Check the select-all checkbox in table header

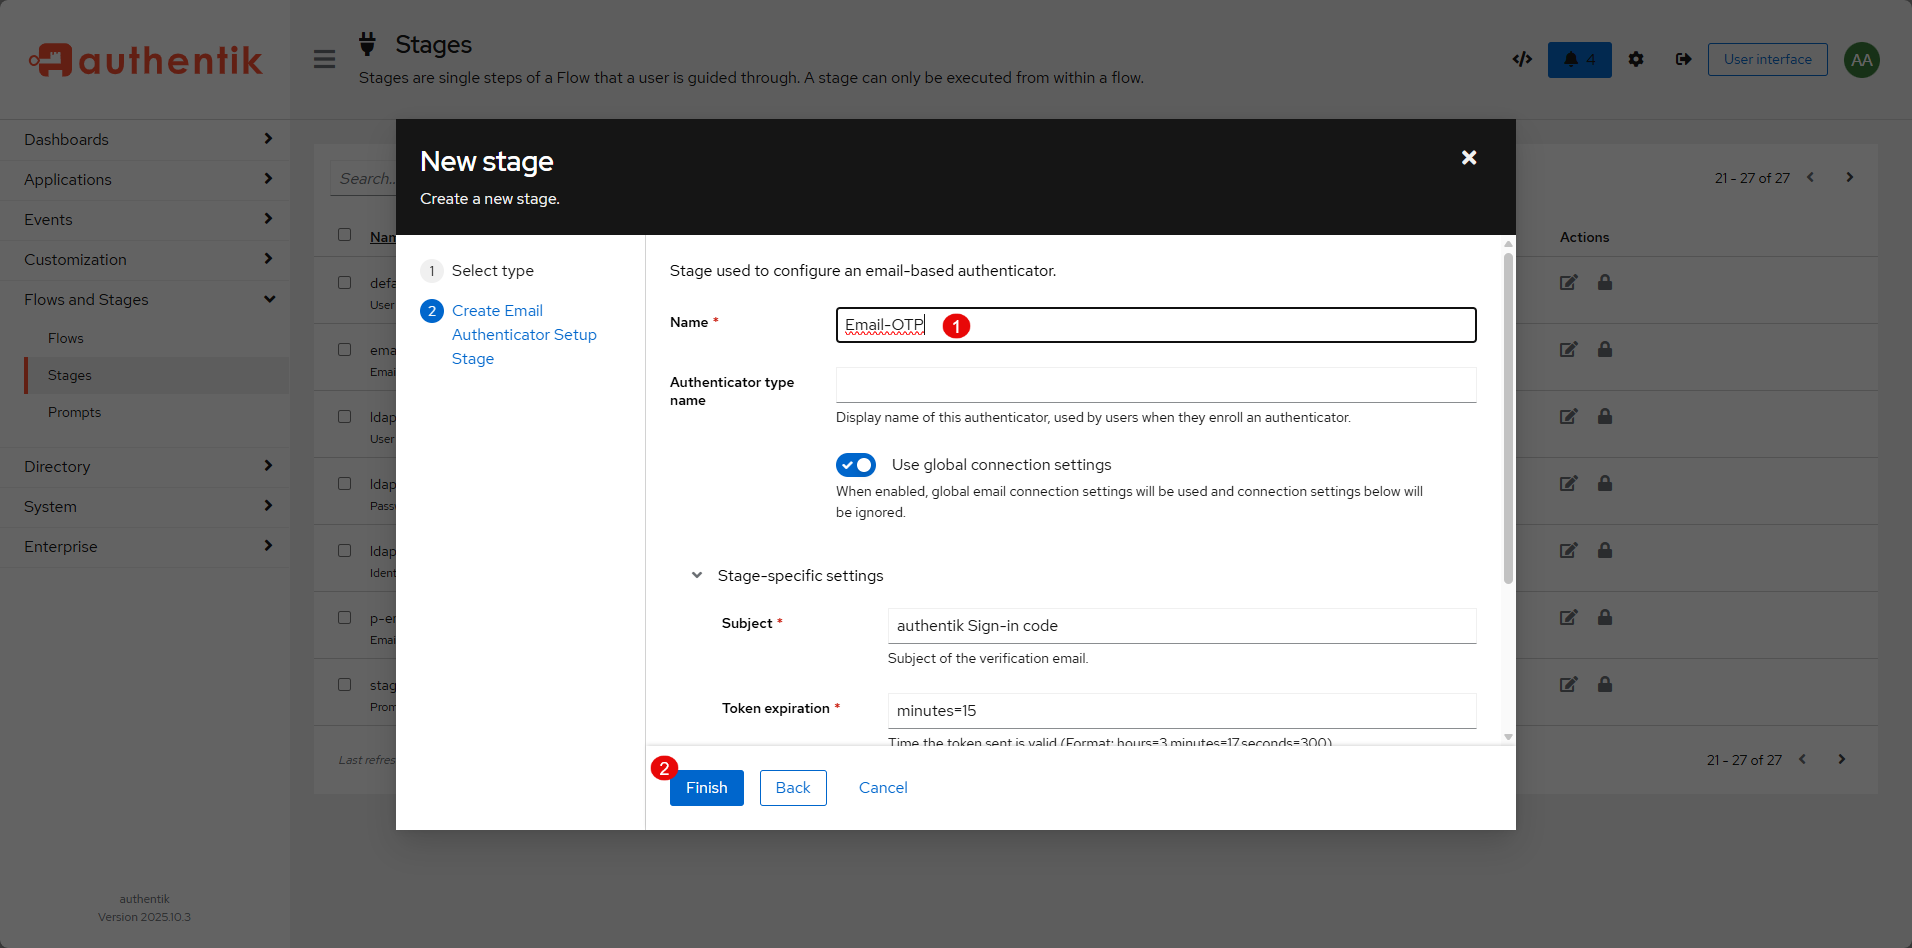(345, 235)
